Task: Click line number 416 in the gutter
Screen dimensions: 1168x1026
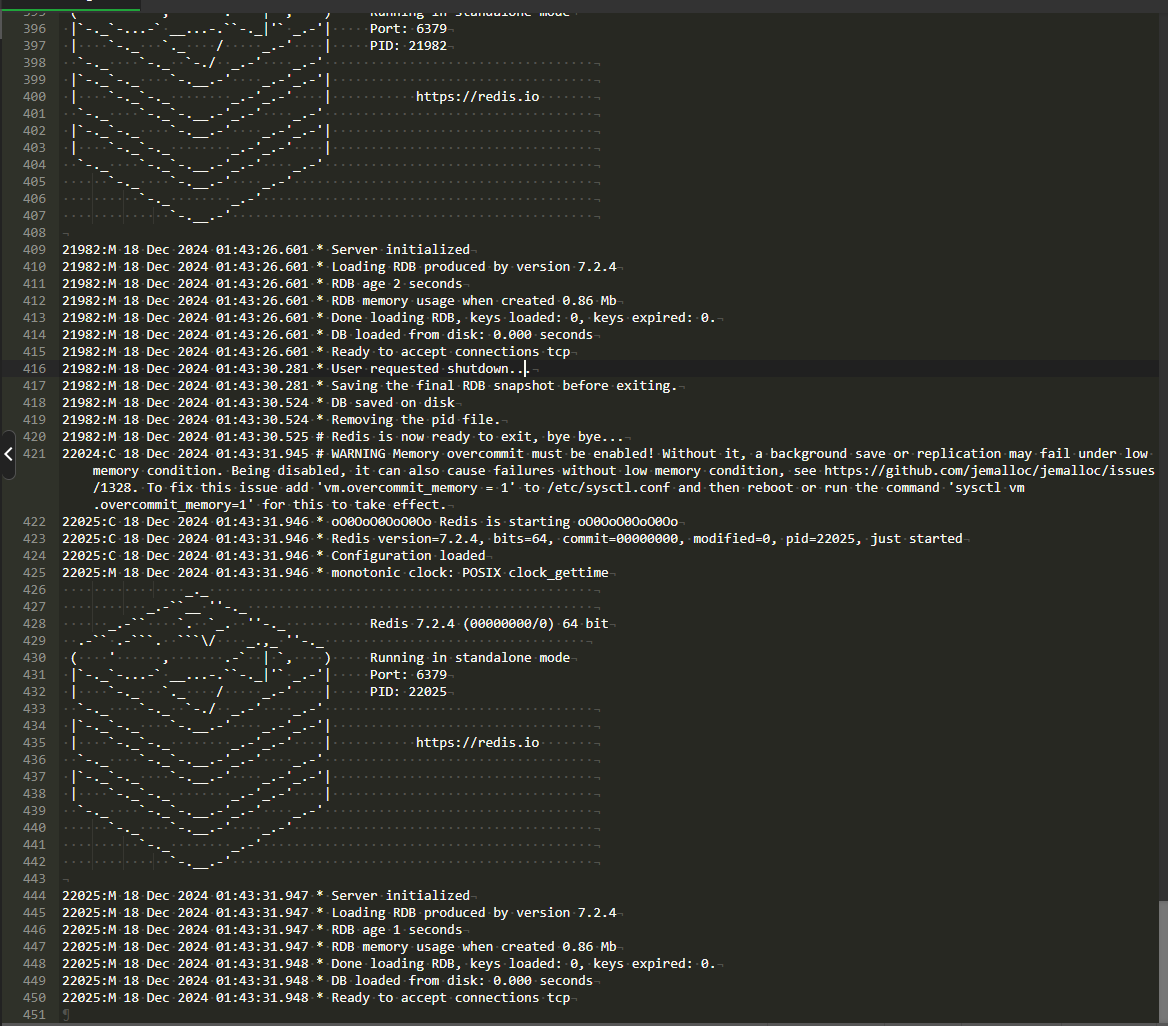Action: pos(34,369)
